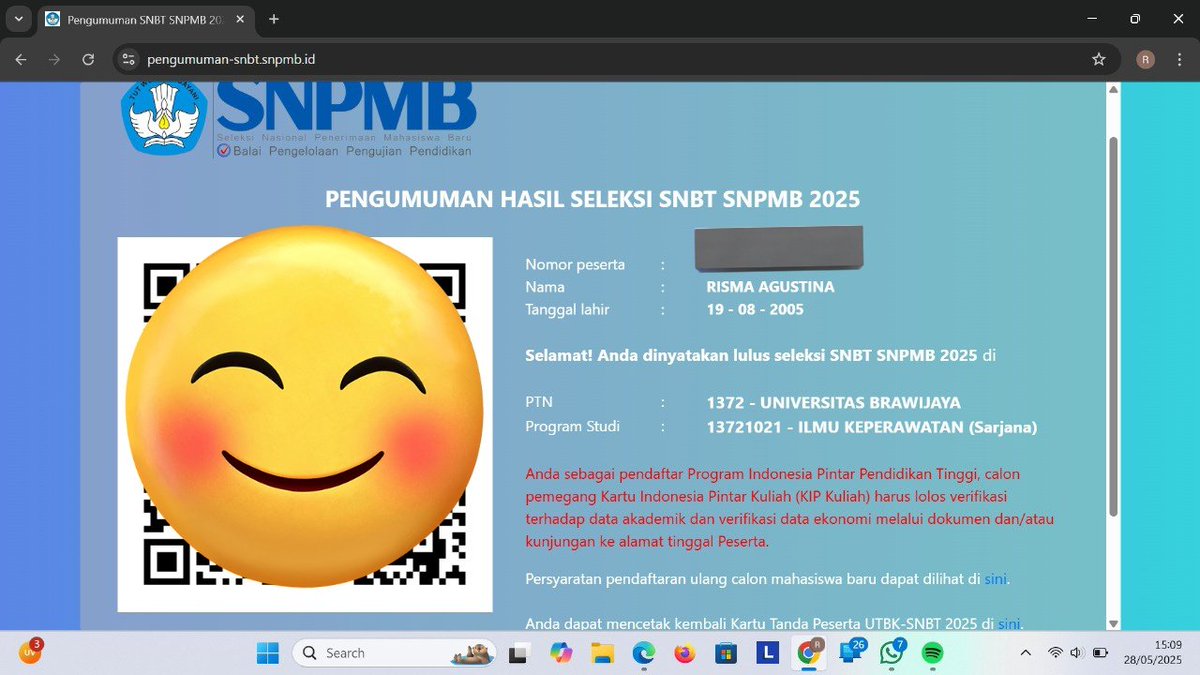Viewport: 1200px width, 675px height.
Task: Click 'sini' link to reprint UTBK card
Action: tap(1008, 624)
